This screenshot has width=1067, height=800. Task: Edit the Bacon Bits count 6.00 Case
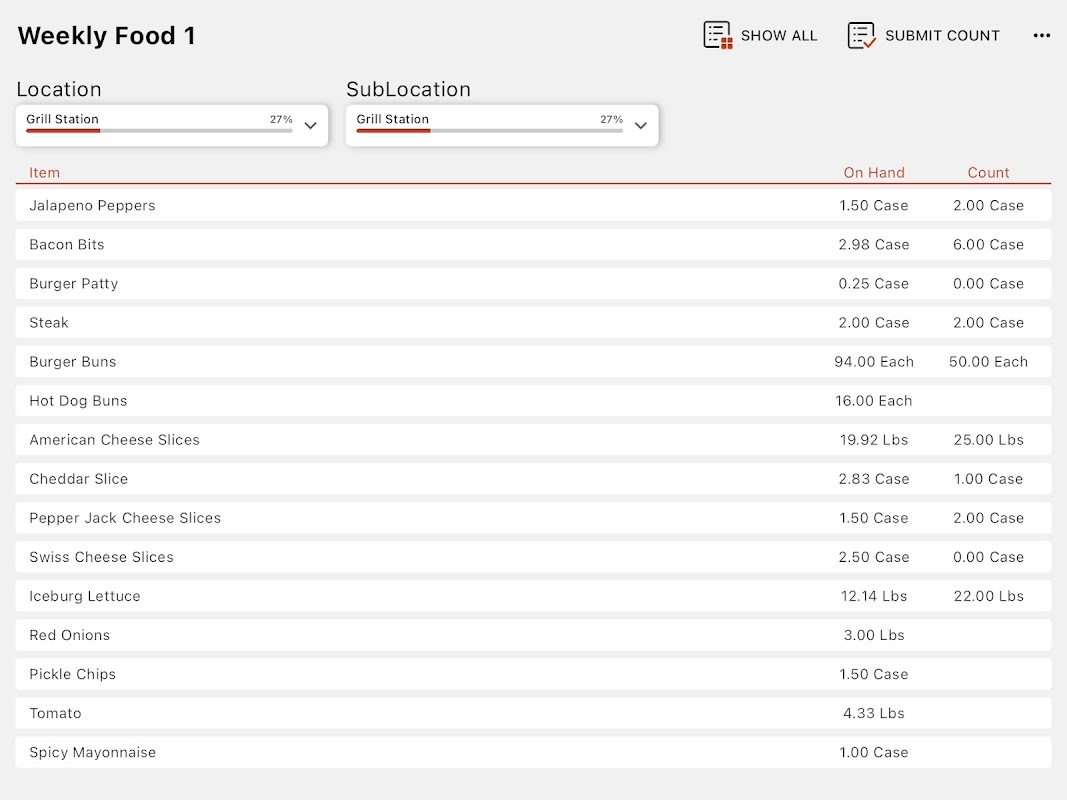[x=988, y=244]
